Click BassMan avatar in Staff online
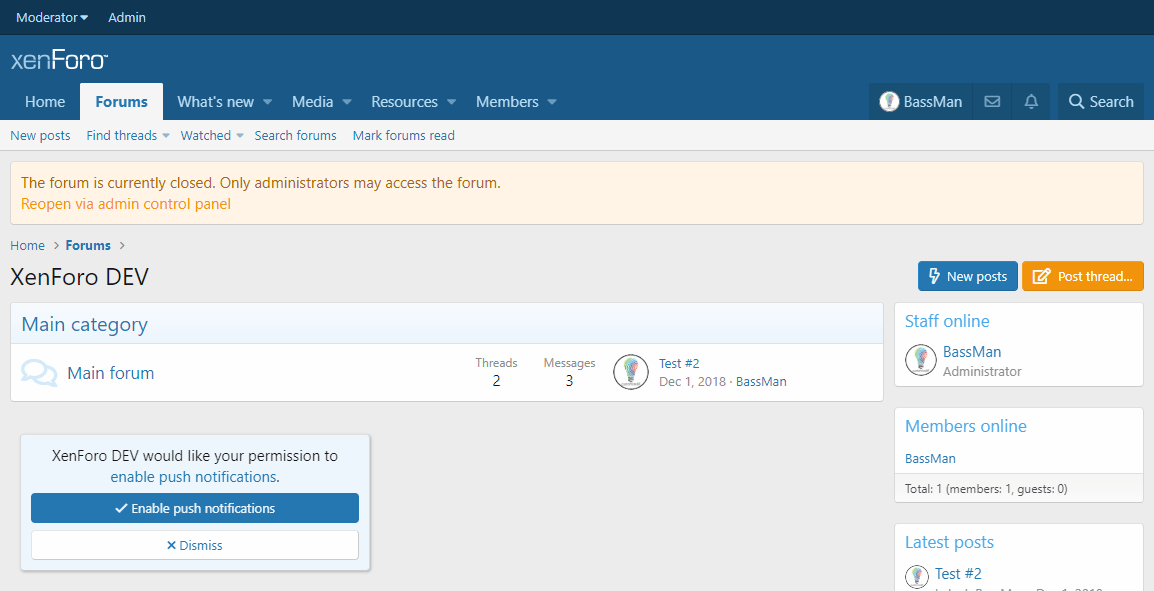The height and width of the screenshot is (591, 1154). pyautogui.click(x=921, y=360)
